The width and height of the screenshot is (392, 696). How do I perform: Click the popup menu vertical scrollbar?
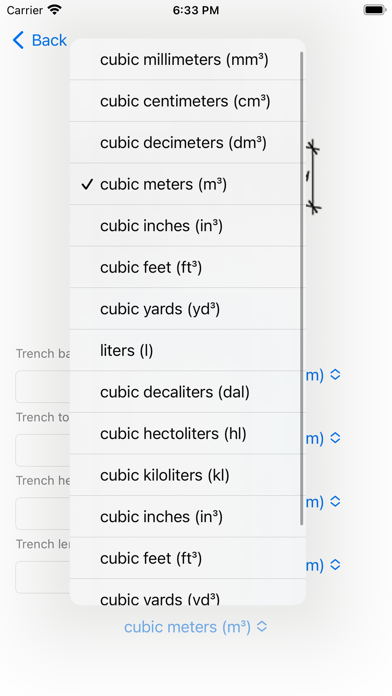[302, 289]
